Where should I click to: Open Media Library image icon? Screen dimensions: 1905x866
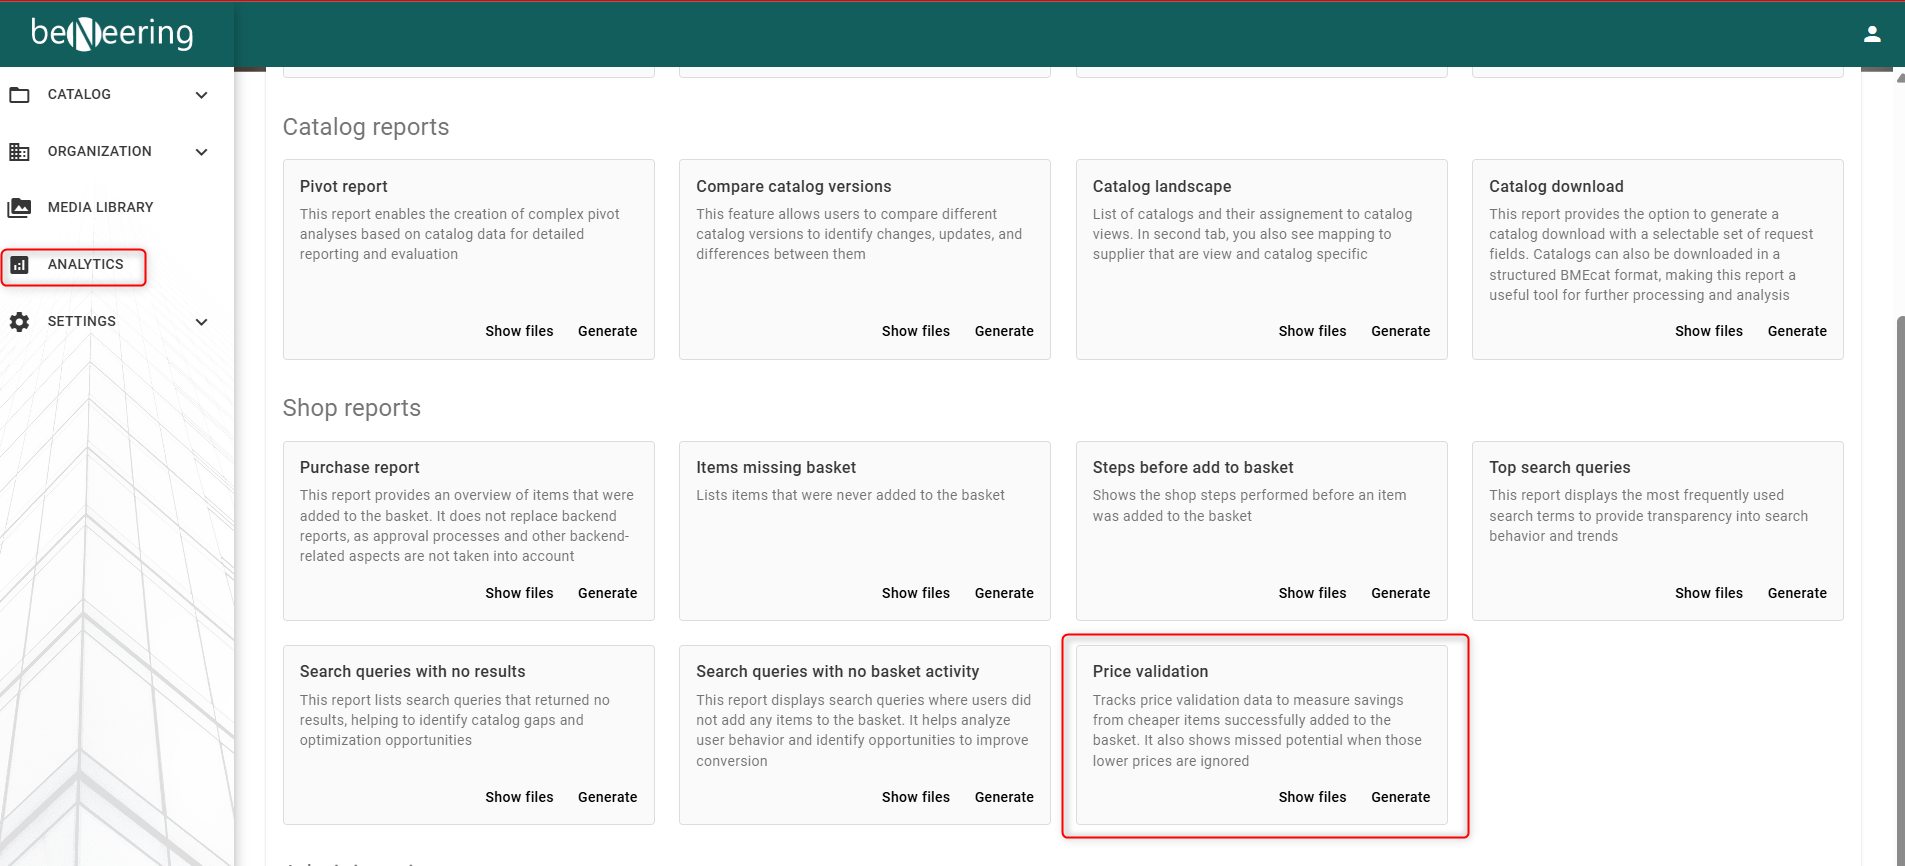[x=19, y=208]
